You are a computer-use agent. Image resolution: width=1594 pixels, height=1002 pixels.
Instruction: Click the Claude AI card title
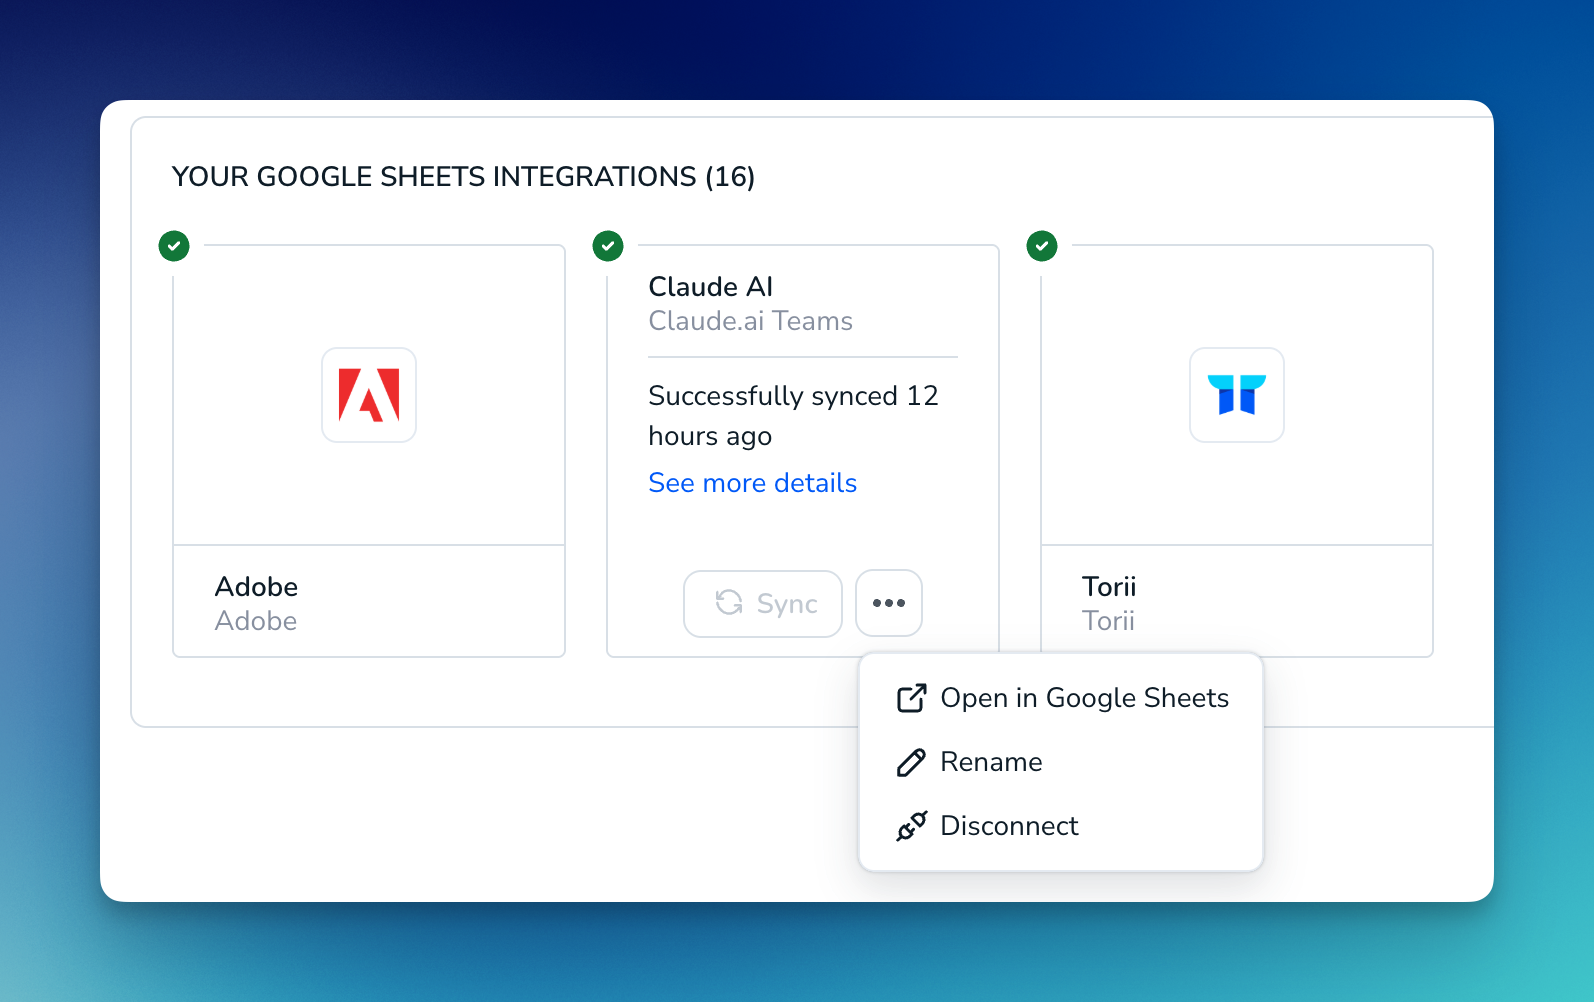click(711, 287)
